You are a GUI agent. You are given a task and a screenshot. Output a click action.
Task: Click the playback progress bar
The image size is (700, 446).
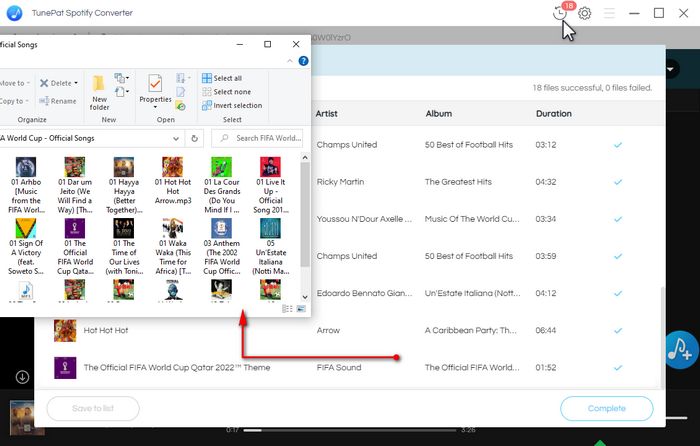[x=350, y=430]
